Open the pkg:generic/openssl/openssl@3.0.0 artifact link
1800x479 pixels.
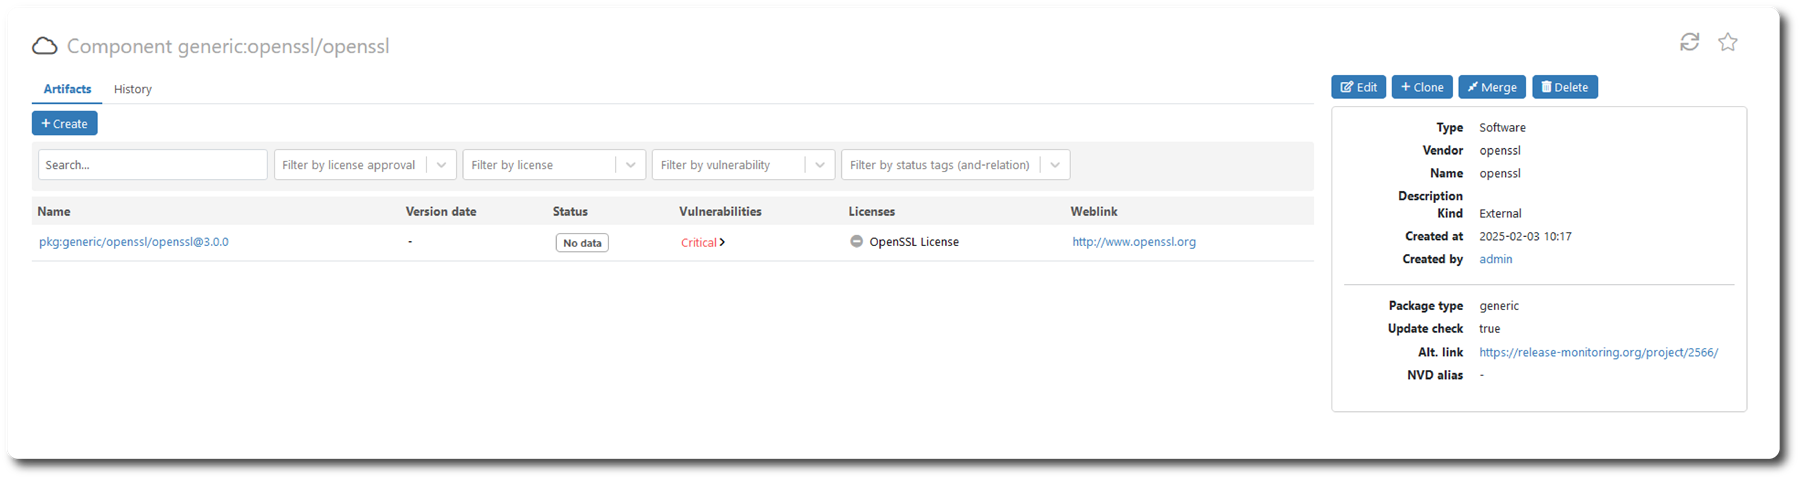(x=134, y=242)
